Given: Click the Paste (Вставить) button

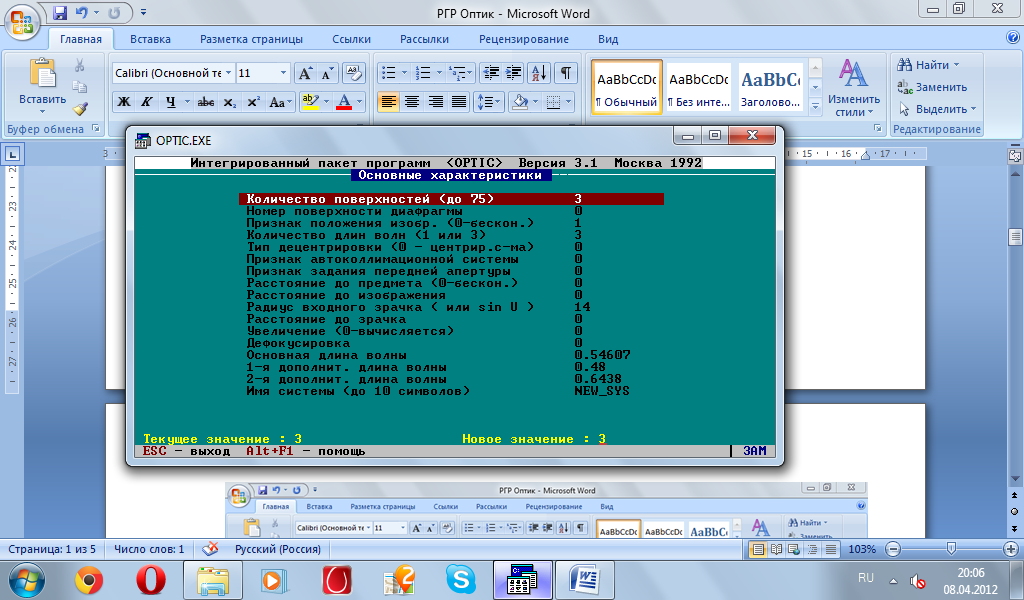Looking at the screenshot, I should [x=42, y=86].
